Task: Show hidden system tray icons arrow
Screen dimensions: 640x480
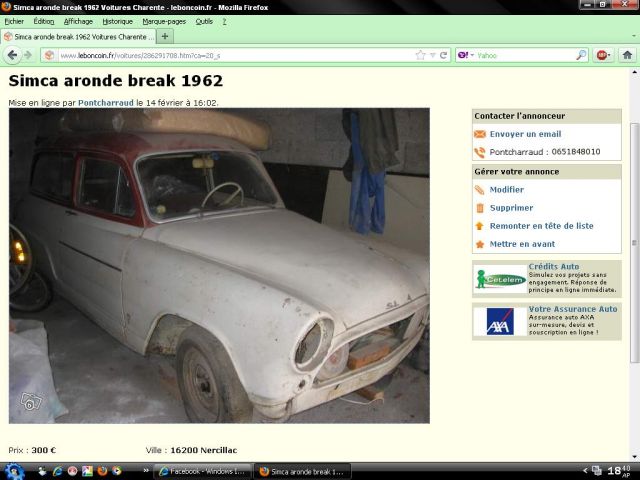Action: tap(585, 471)
